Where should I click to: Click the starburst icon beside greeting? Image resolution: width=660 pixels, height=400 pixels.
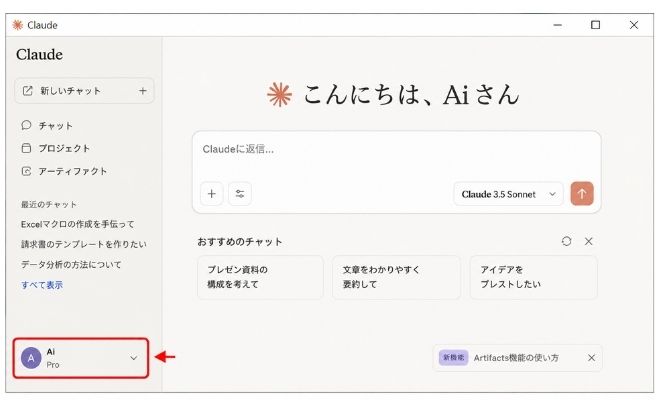pos(279,94)
